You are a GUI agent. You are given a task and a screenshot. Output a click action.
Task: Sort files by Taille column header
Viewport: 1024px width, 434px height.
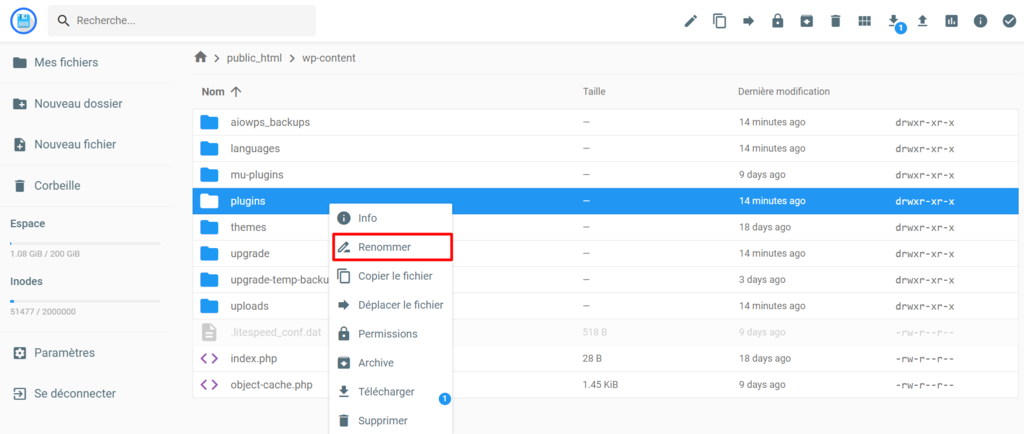(x=594, y=92)
